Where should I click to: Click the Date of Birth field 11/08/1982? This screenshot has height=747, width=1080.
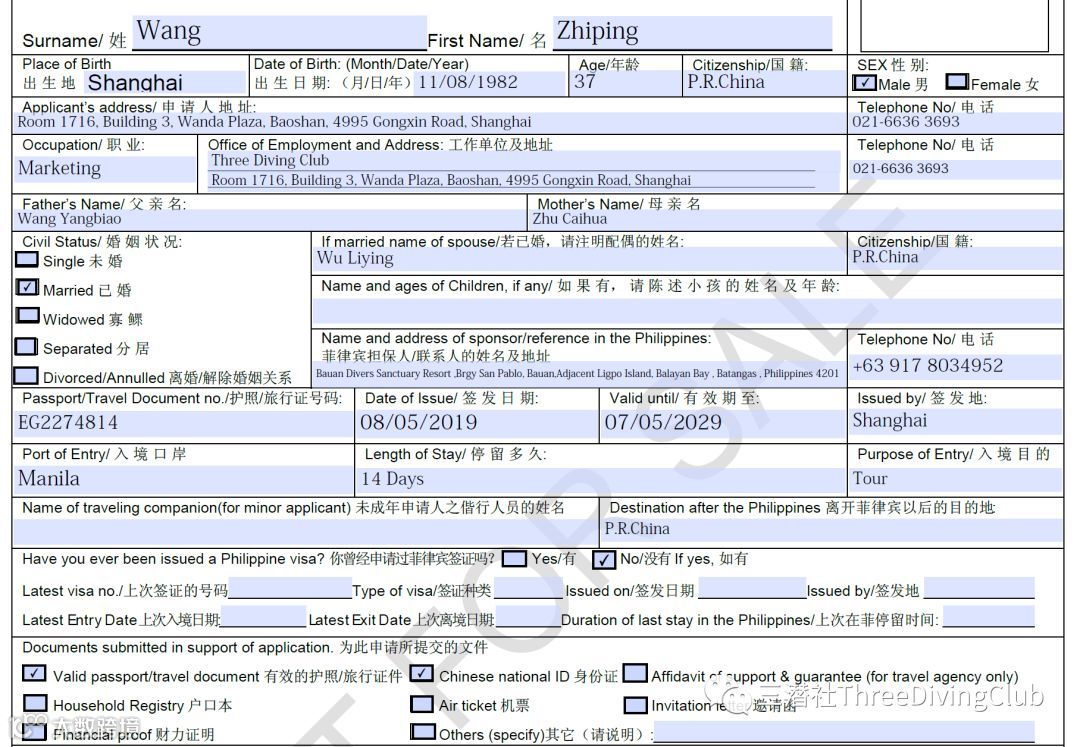click(489, 83)
